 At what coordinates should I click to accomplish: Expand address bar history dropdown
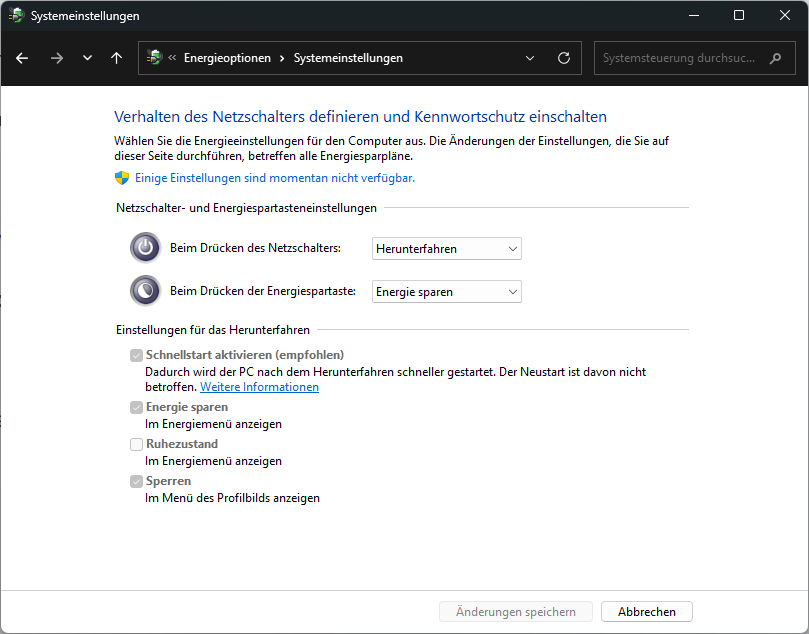(x=530, y=58)
